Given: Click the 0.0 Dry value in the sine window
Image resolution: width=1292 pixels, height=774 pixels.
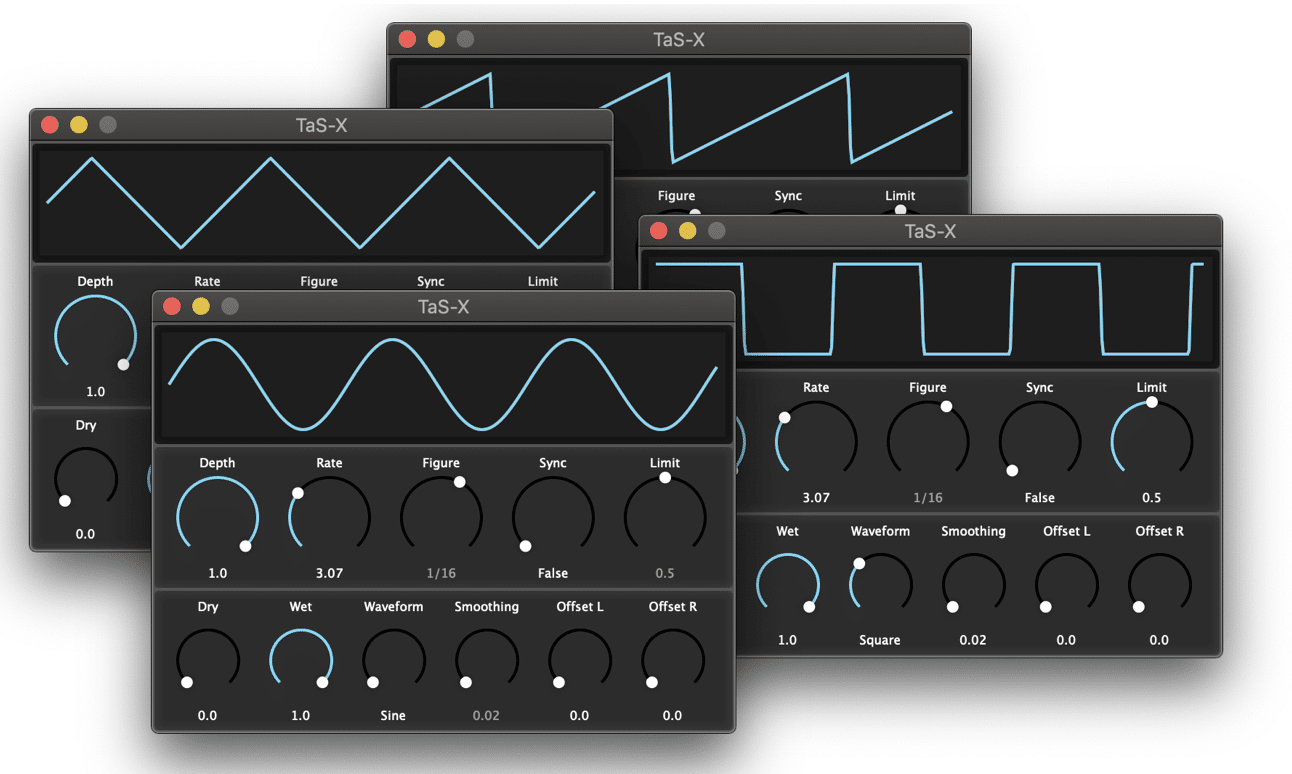Looking at the screenshot, I should (207, 715).
